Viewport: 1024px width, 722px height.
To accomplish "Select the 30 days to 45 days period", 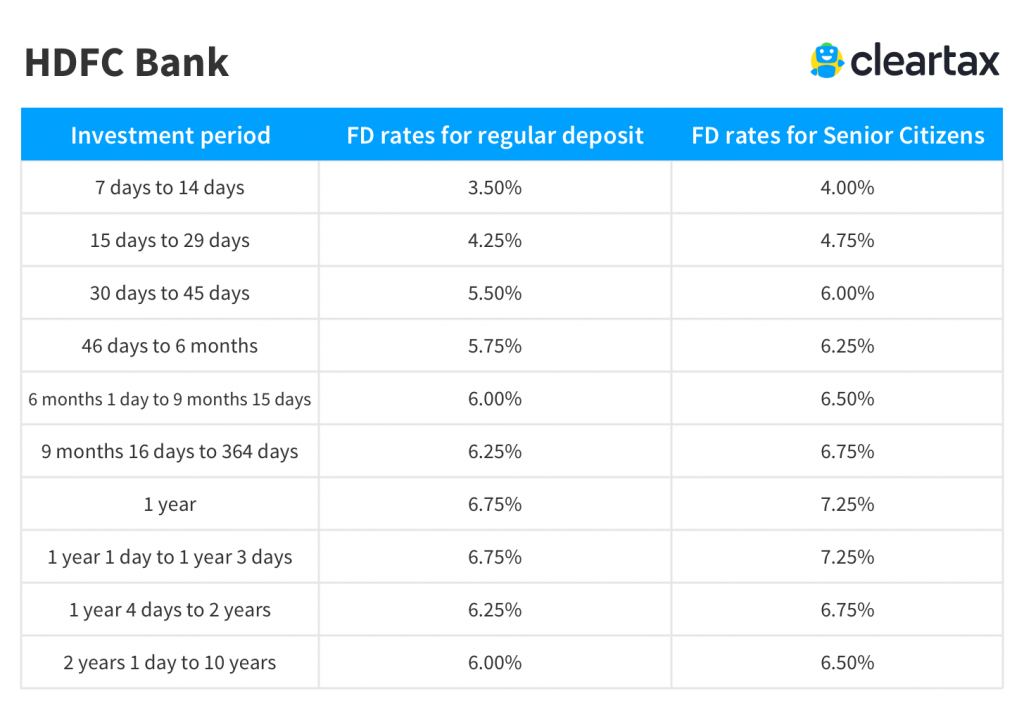I will click(170, 294).
